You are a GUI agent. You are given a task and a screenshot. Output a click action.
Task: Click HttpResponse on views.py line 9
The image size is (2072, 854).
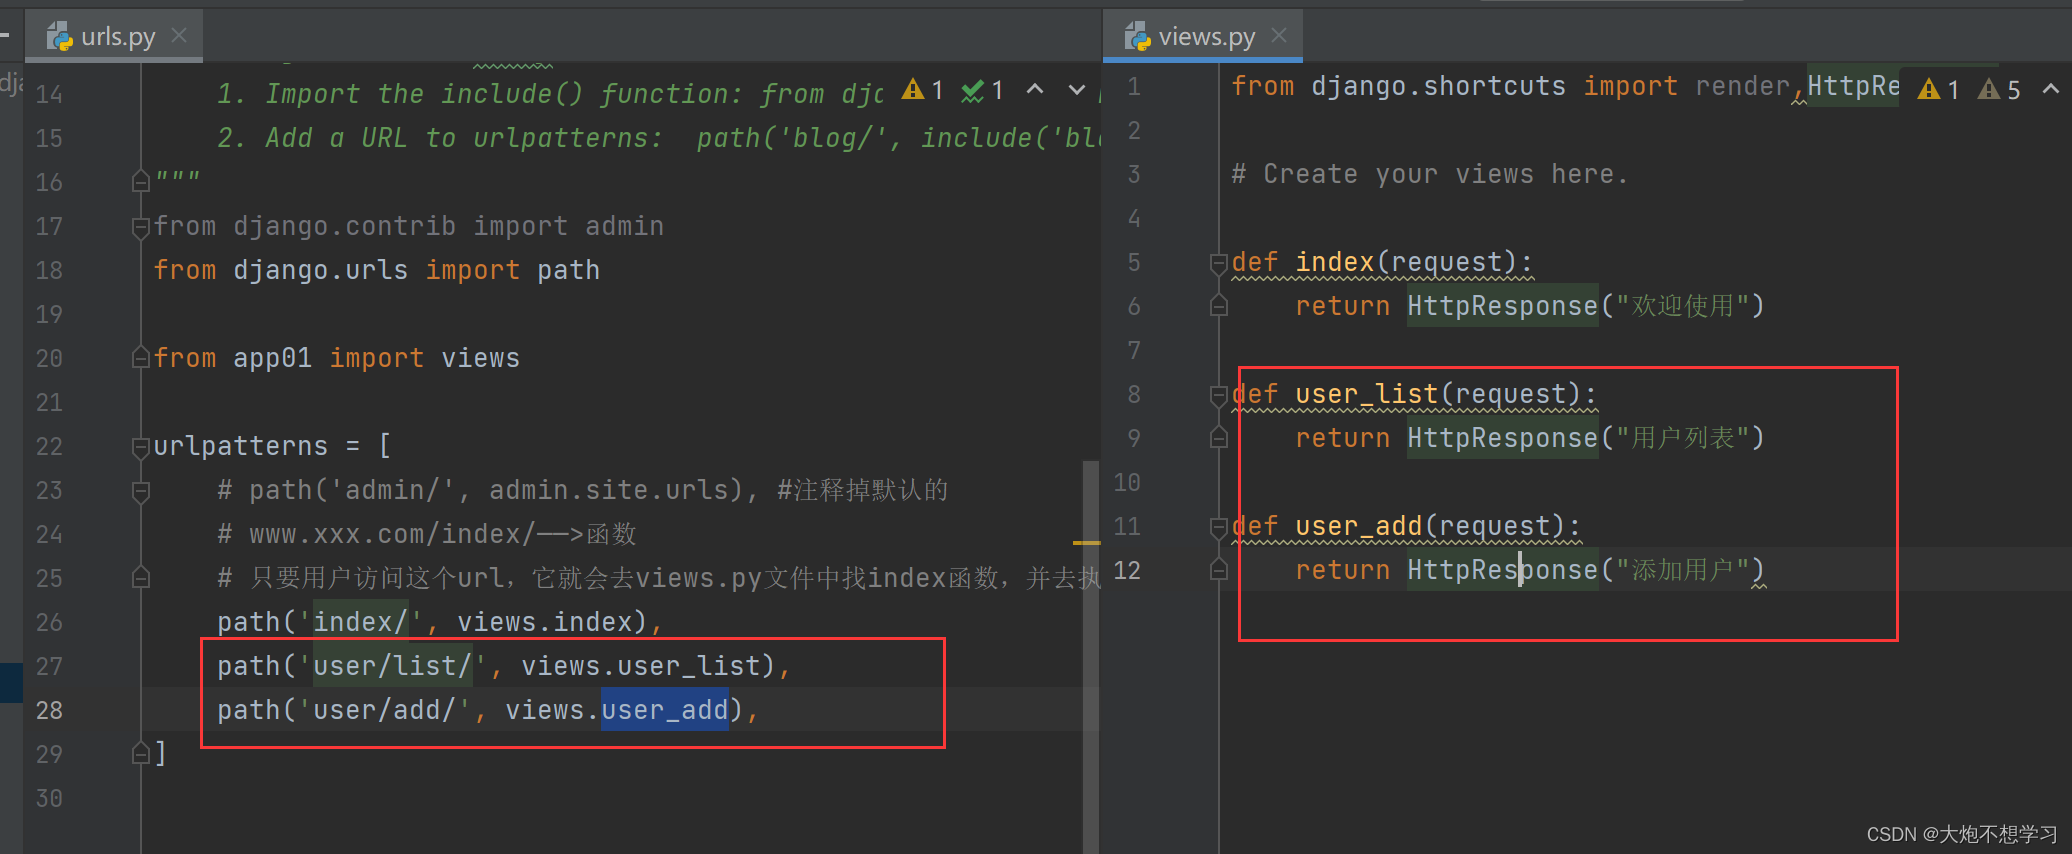click(1503, 438)
